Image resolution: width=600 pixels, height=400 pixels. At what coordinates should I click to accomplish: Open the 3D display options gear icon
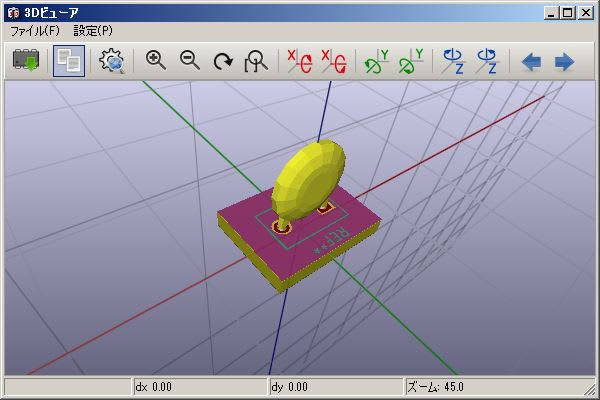point(112,61)
